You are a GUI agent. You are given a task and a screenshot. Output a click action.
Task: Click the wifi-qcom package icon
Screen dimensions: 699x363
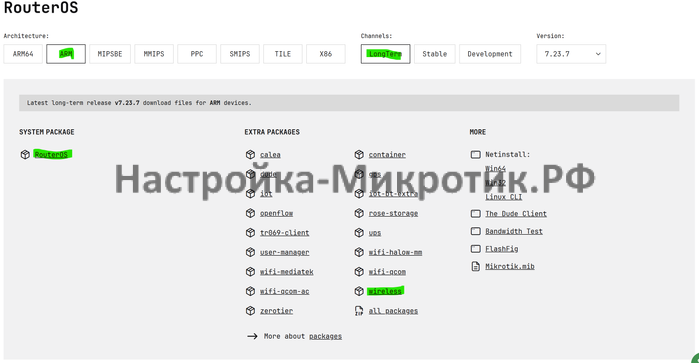(x=359, y=272)
